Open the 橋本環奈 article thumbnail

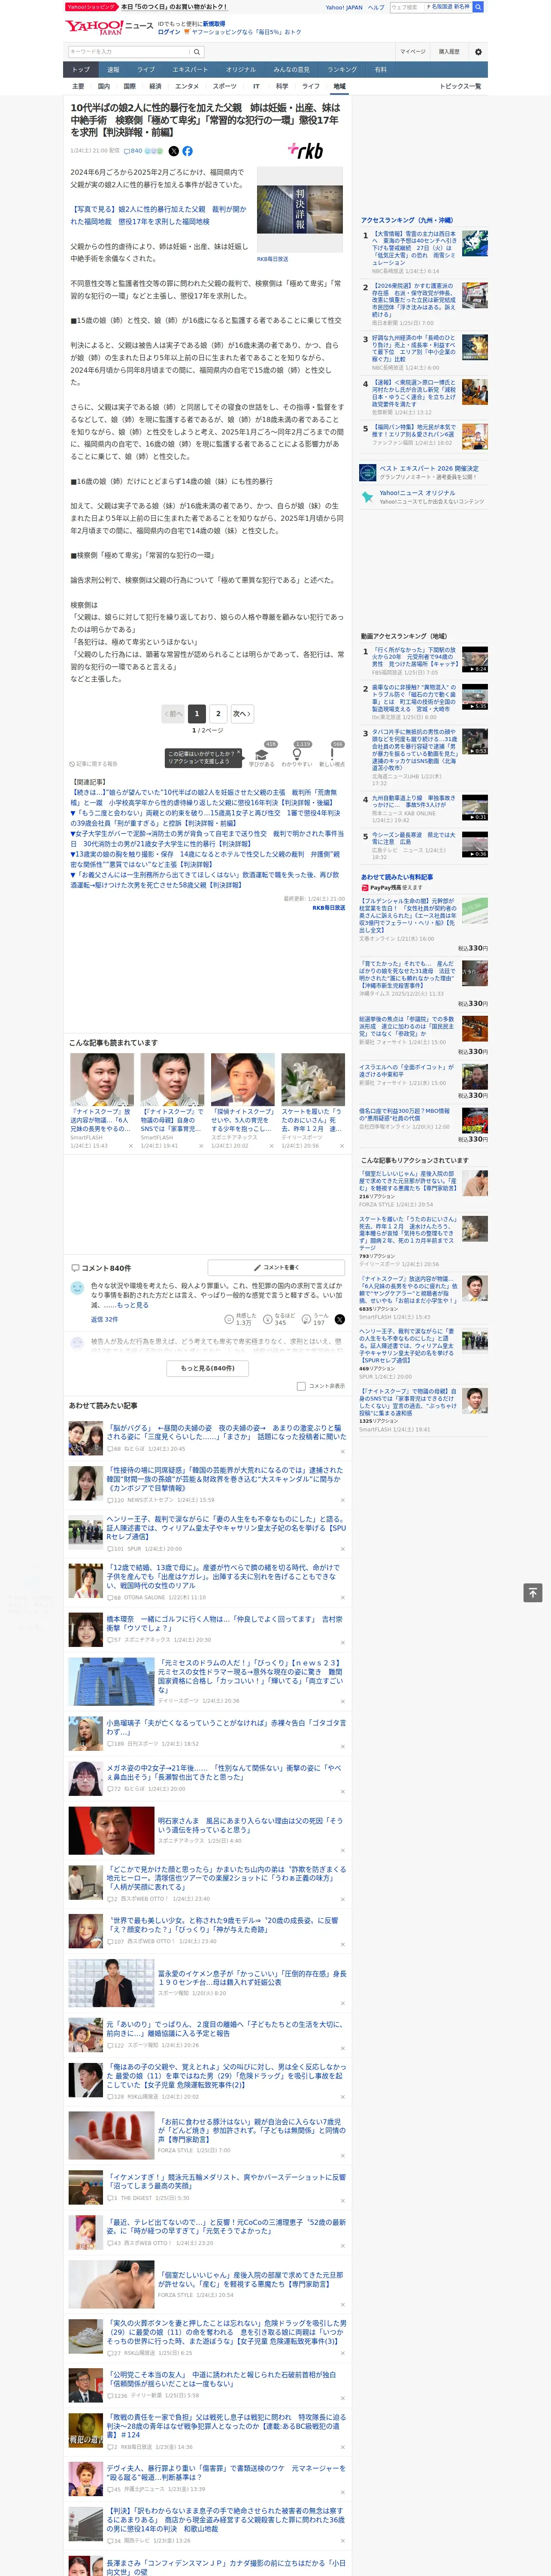(85, 1630)
